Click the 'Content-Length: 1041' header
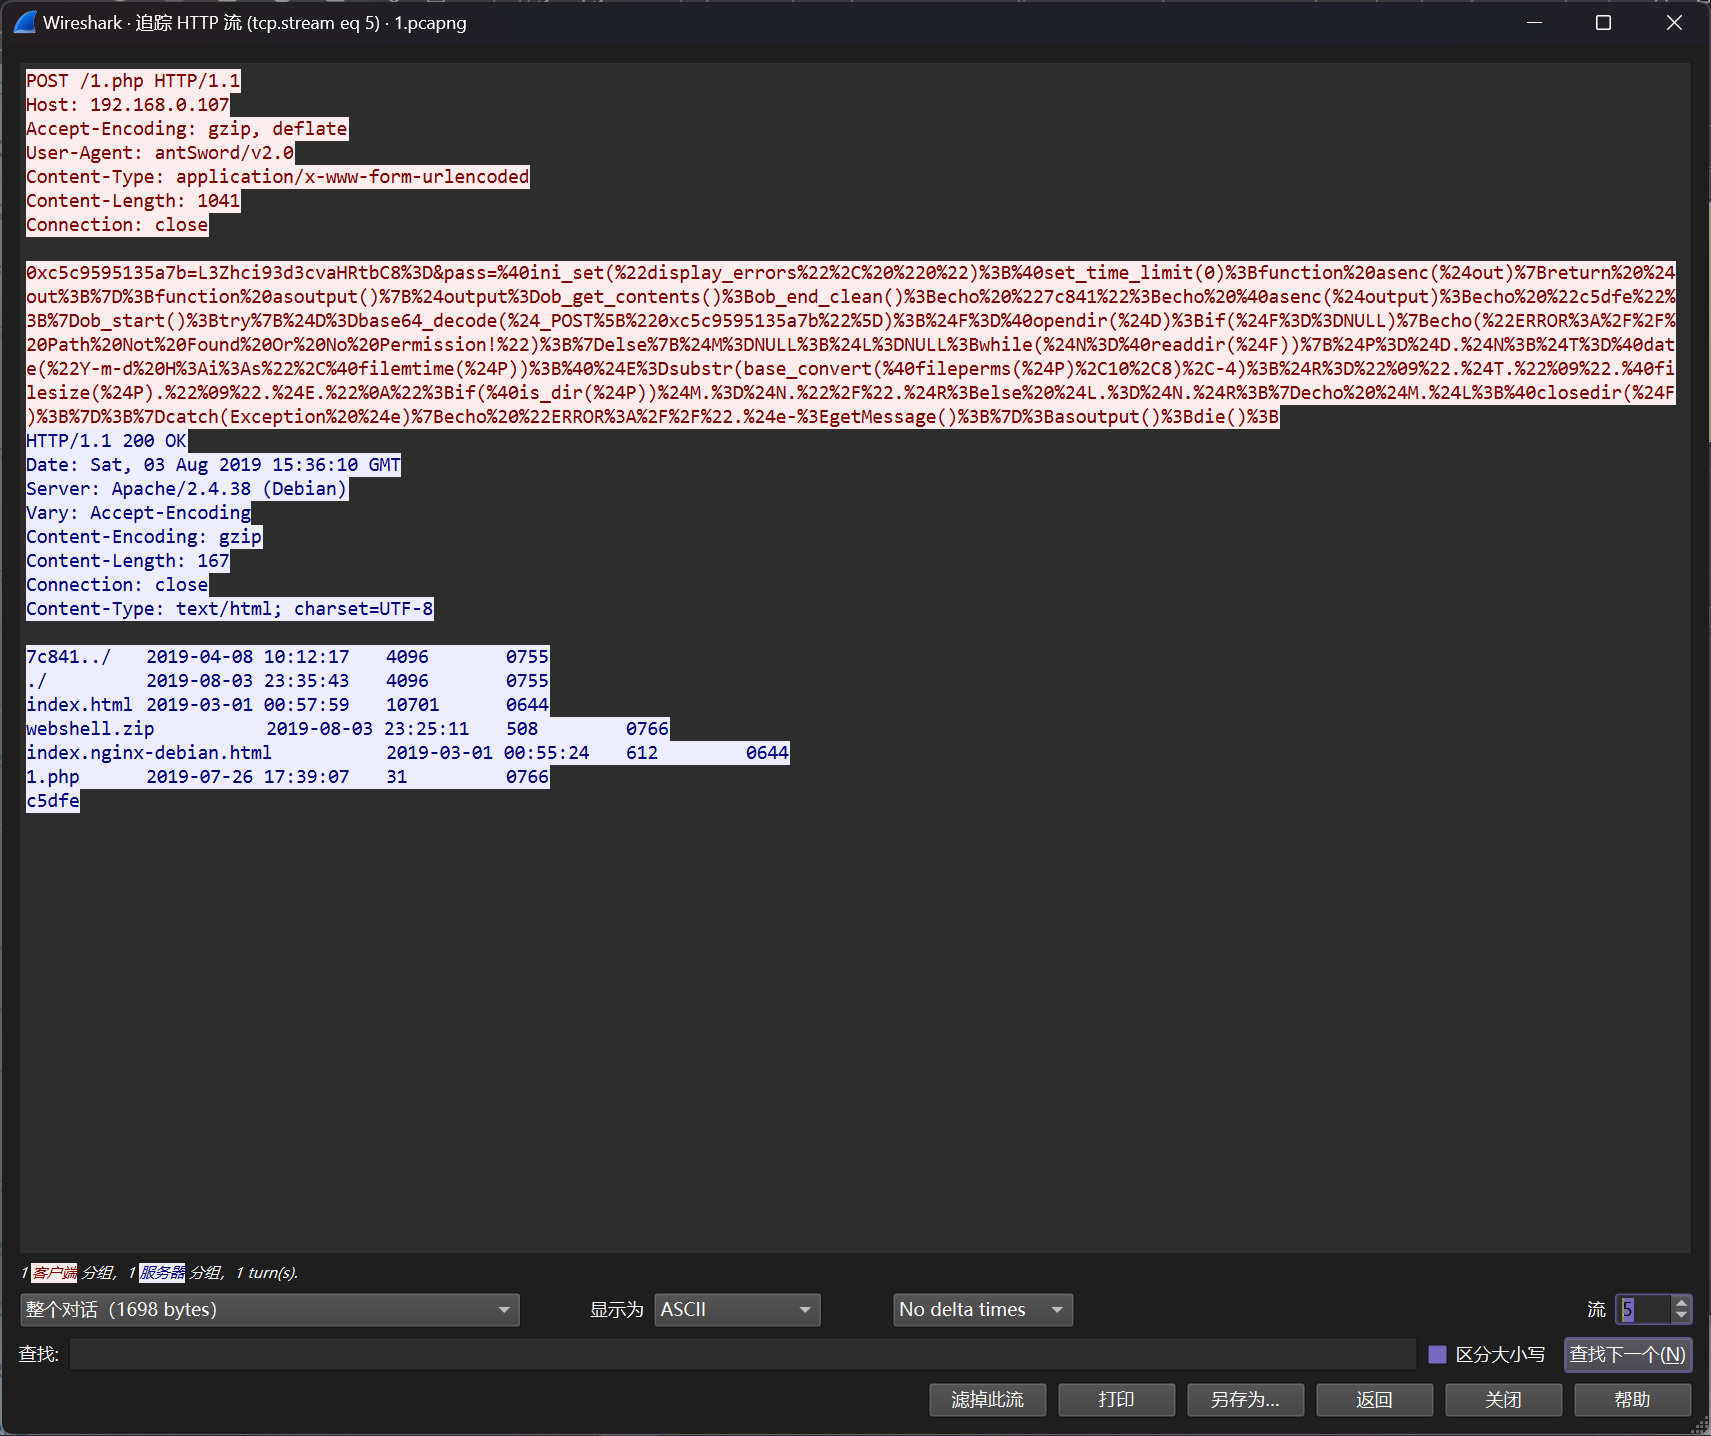The height and width of the screenshot is (1436, 1711). click(x=133, y=201)
